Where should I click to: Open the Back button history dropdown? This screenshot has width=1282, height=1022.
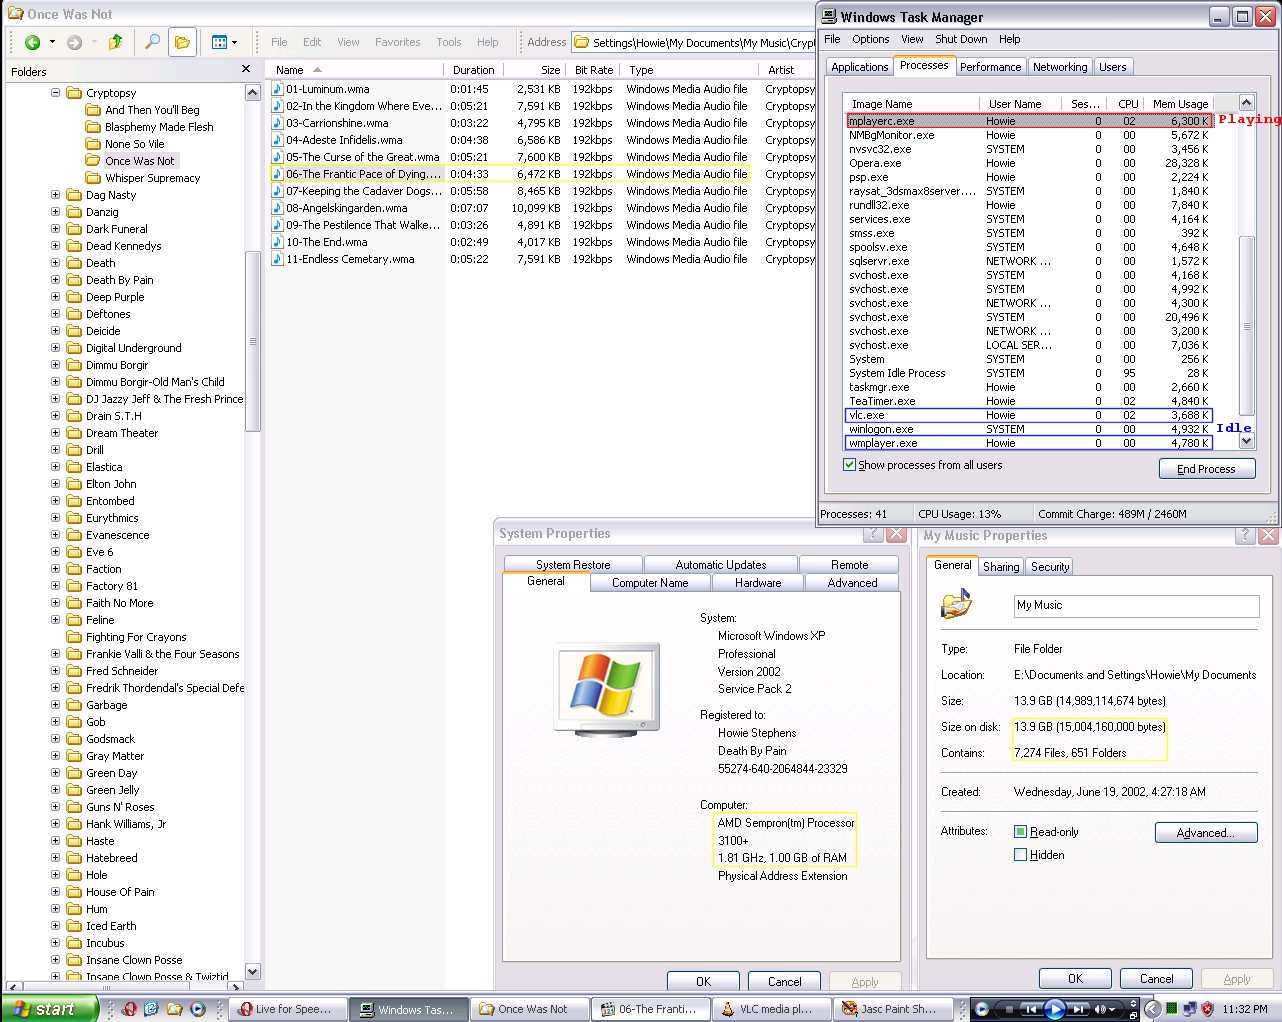point(52,42)
